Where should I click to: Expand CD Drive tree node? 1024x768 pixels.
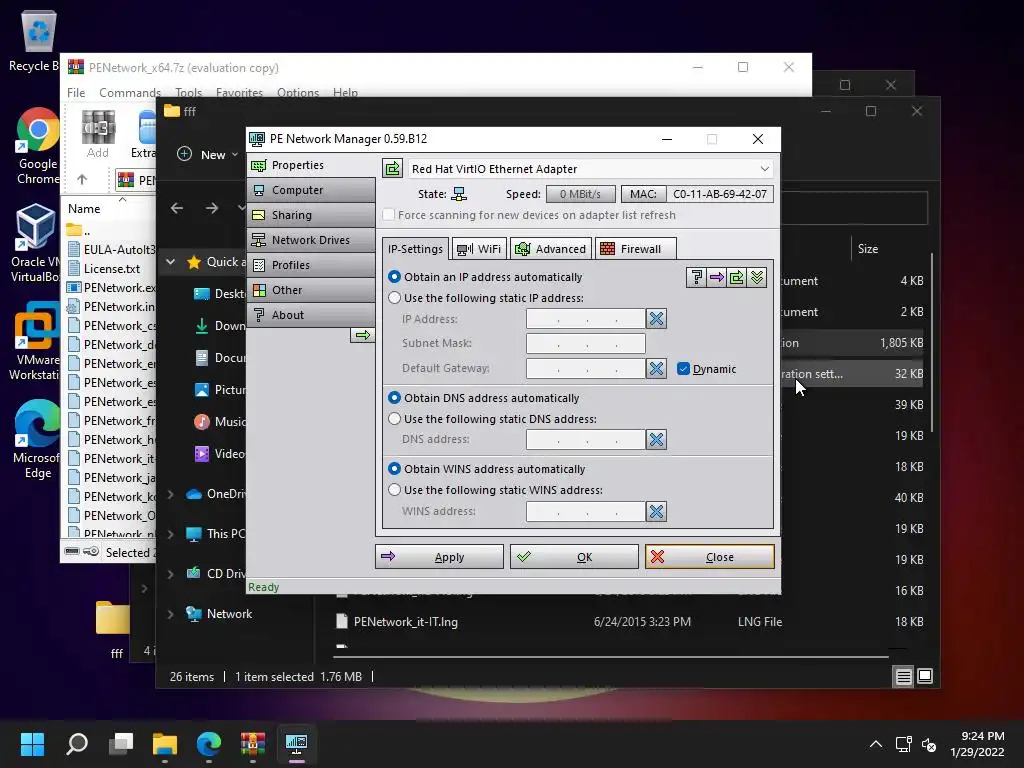coord(170,574)
